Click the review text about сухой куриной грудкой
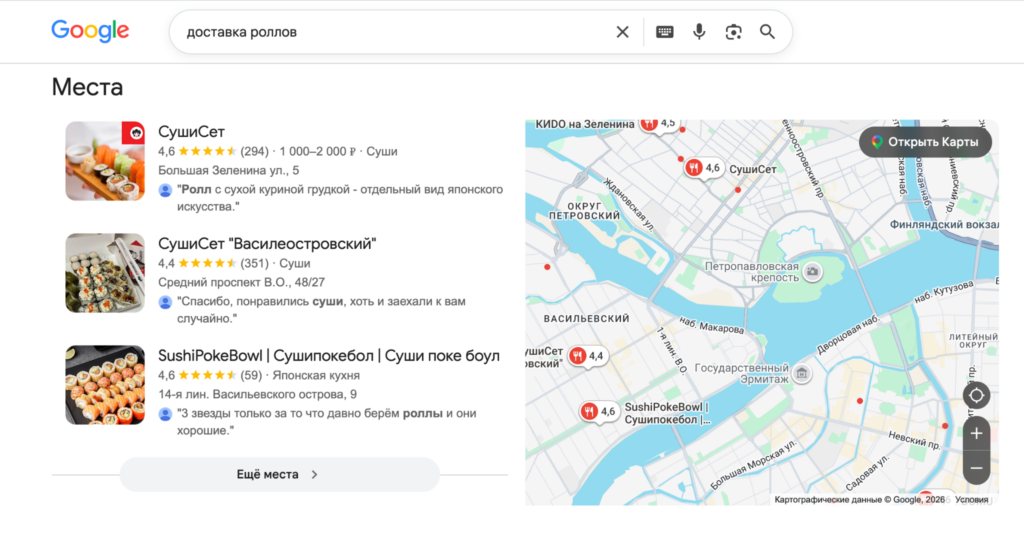Screen dimensions: 1024x535 pos(340,198)
